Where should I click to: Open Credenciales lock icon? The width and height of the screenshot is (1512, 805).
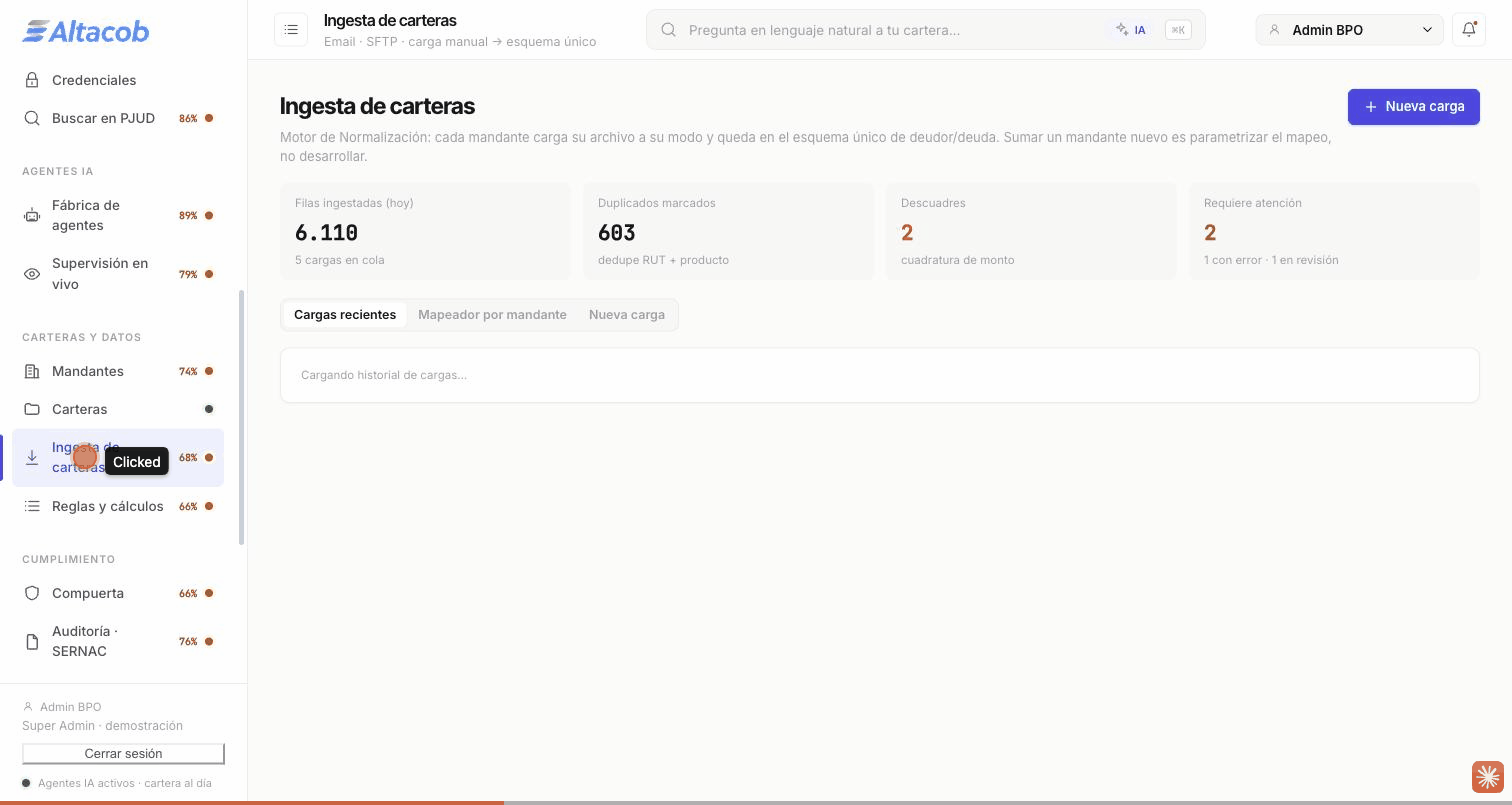click(32, 80)
